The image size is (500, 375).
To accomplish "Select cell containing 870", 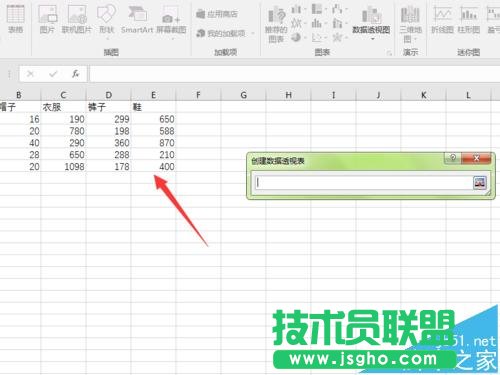I will (153, 143).
